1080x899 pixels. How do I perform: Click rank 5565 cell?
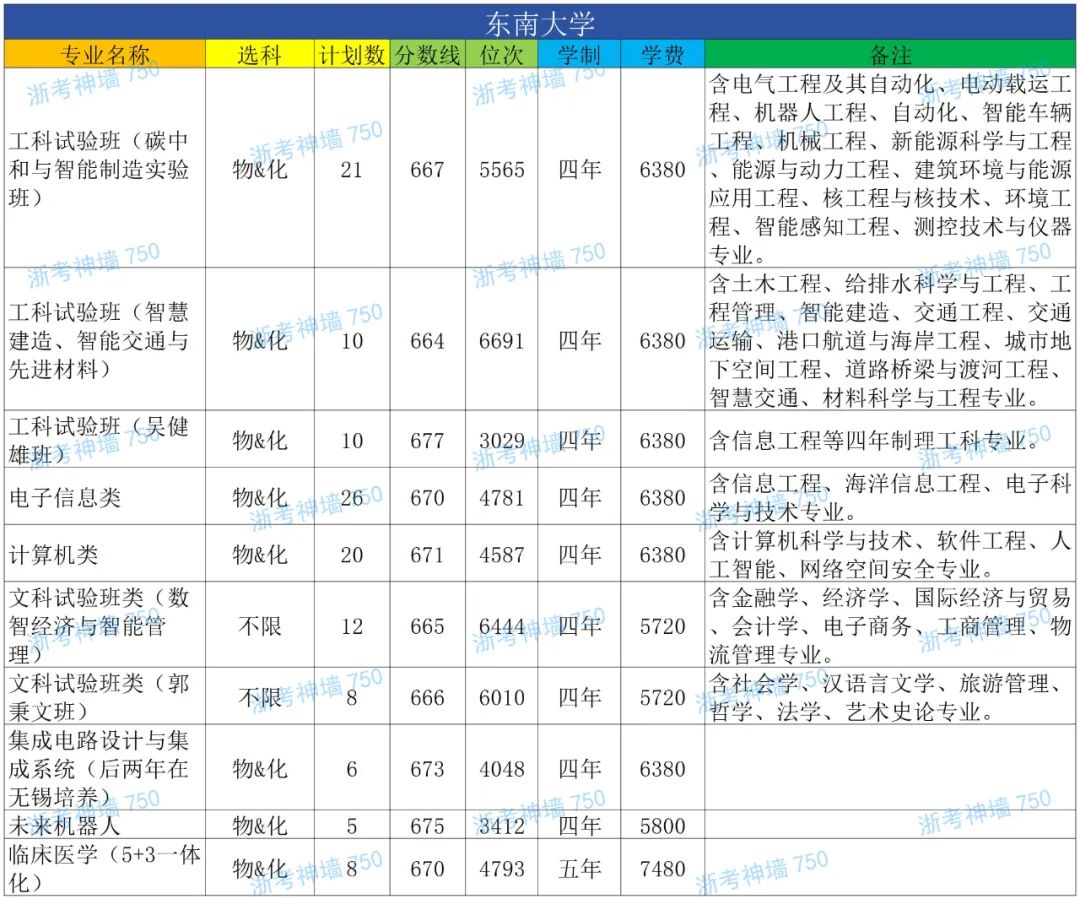[501, 169]
